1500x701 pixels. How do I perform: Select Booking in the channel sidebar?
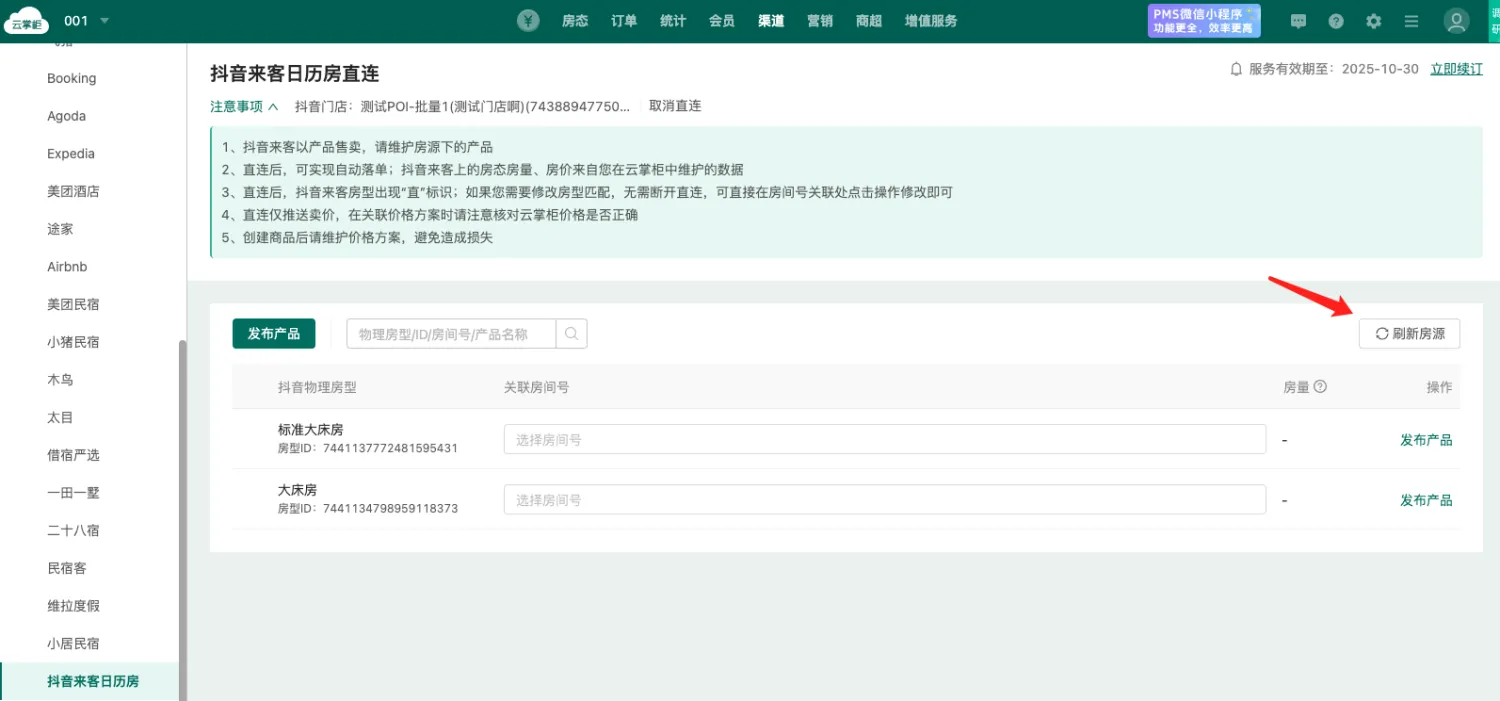pos(72,78)
